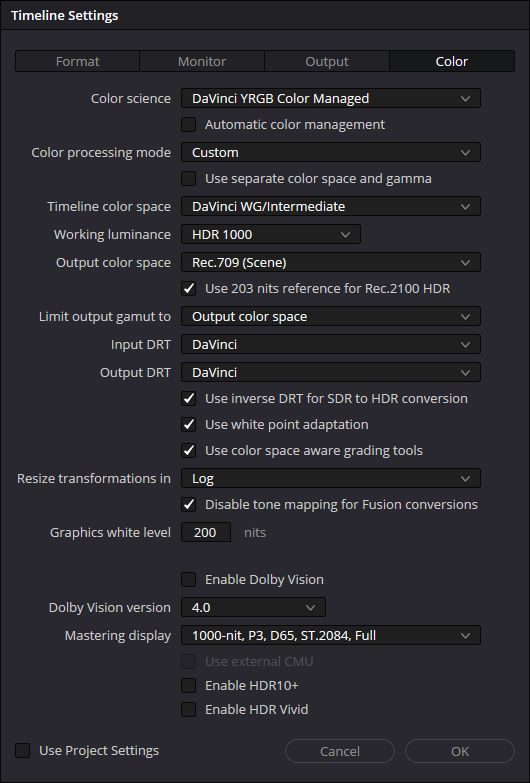Image resolution: width=530 pixels, height=783 pixels.
Task: Check the Enable HDR Vivid box
Action: [188, 709]
